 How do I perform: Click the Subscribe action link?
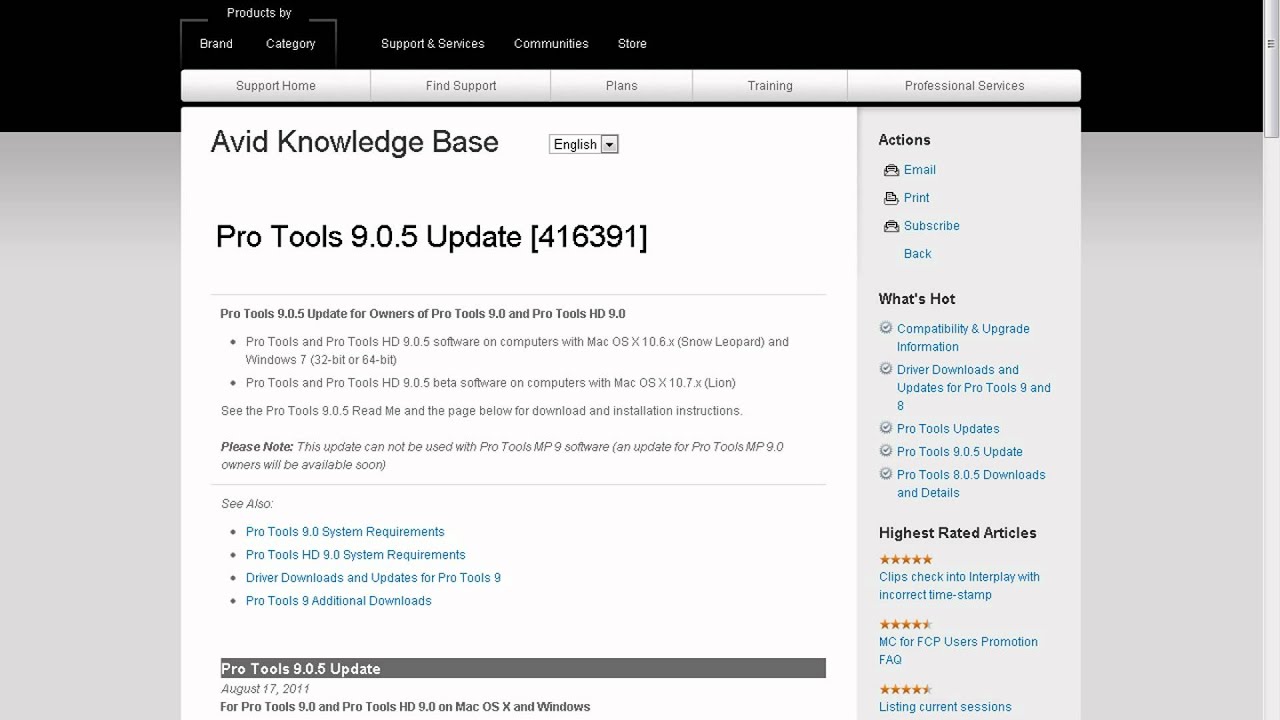[932, 226]
